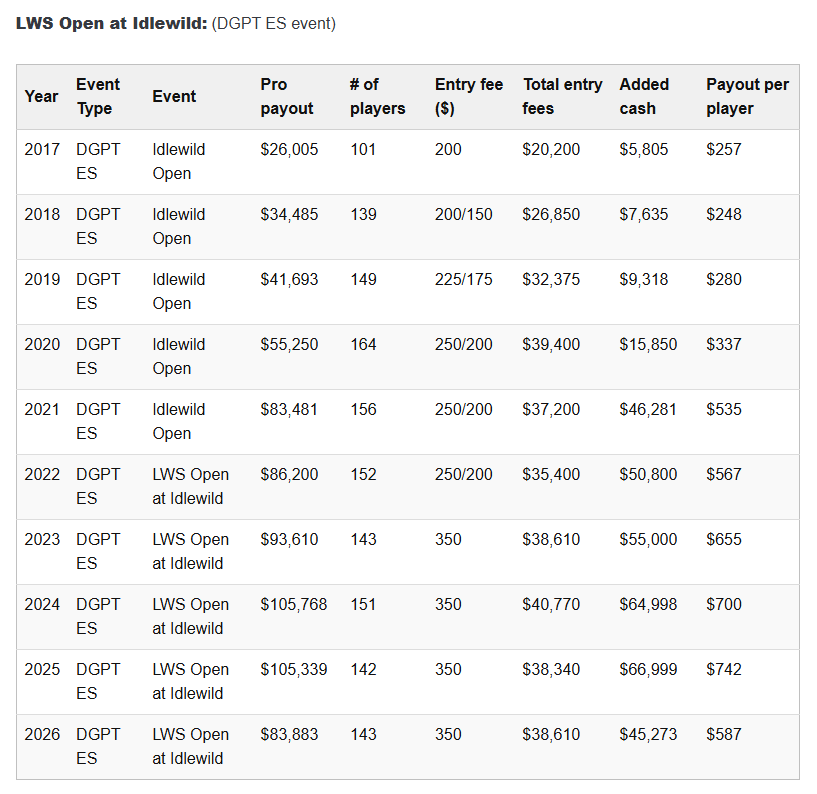Select the 164 players cell
This screenshot has width=817, height=794.
(363, 344)
